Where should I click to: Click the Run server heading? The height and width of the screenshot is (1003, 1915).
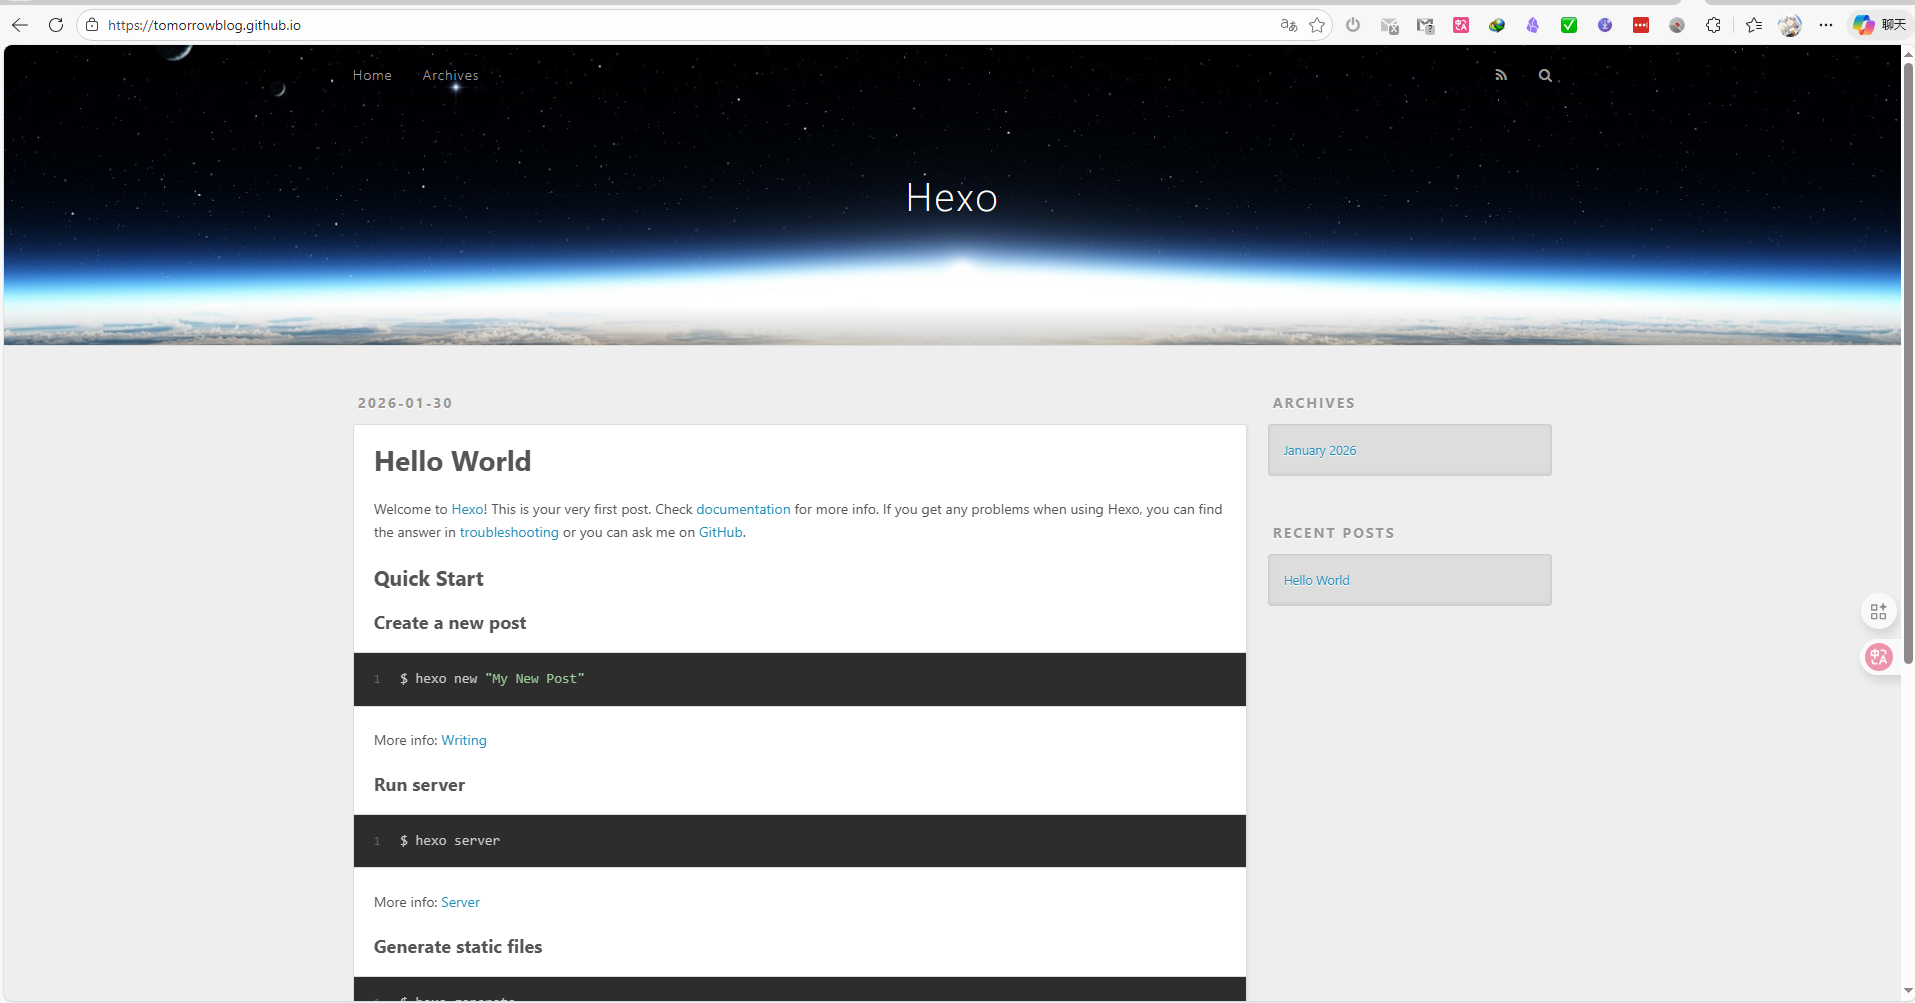click(420, 785)
